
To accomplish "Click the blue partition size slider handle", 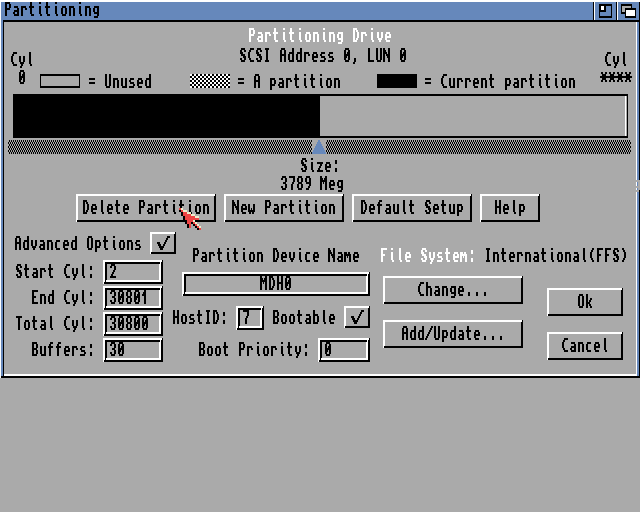I will [318, 147].
